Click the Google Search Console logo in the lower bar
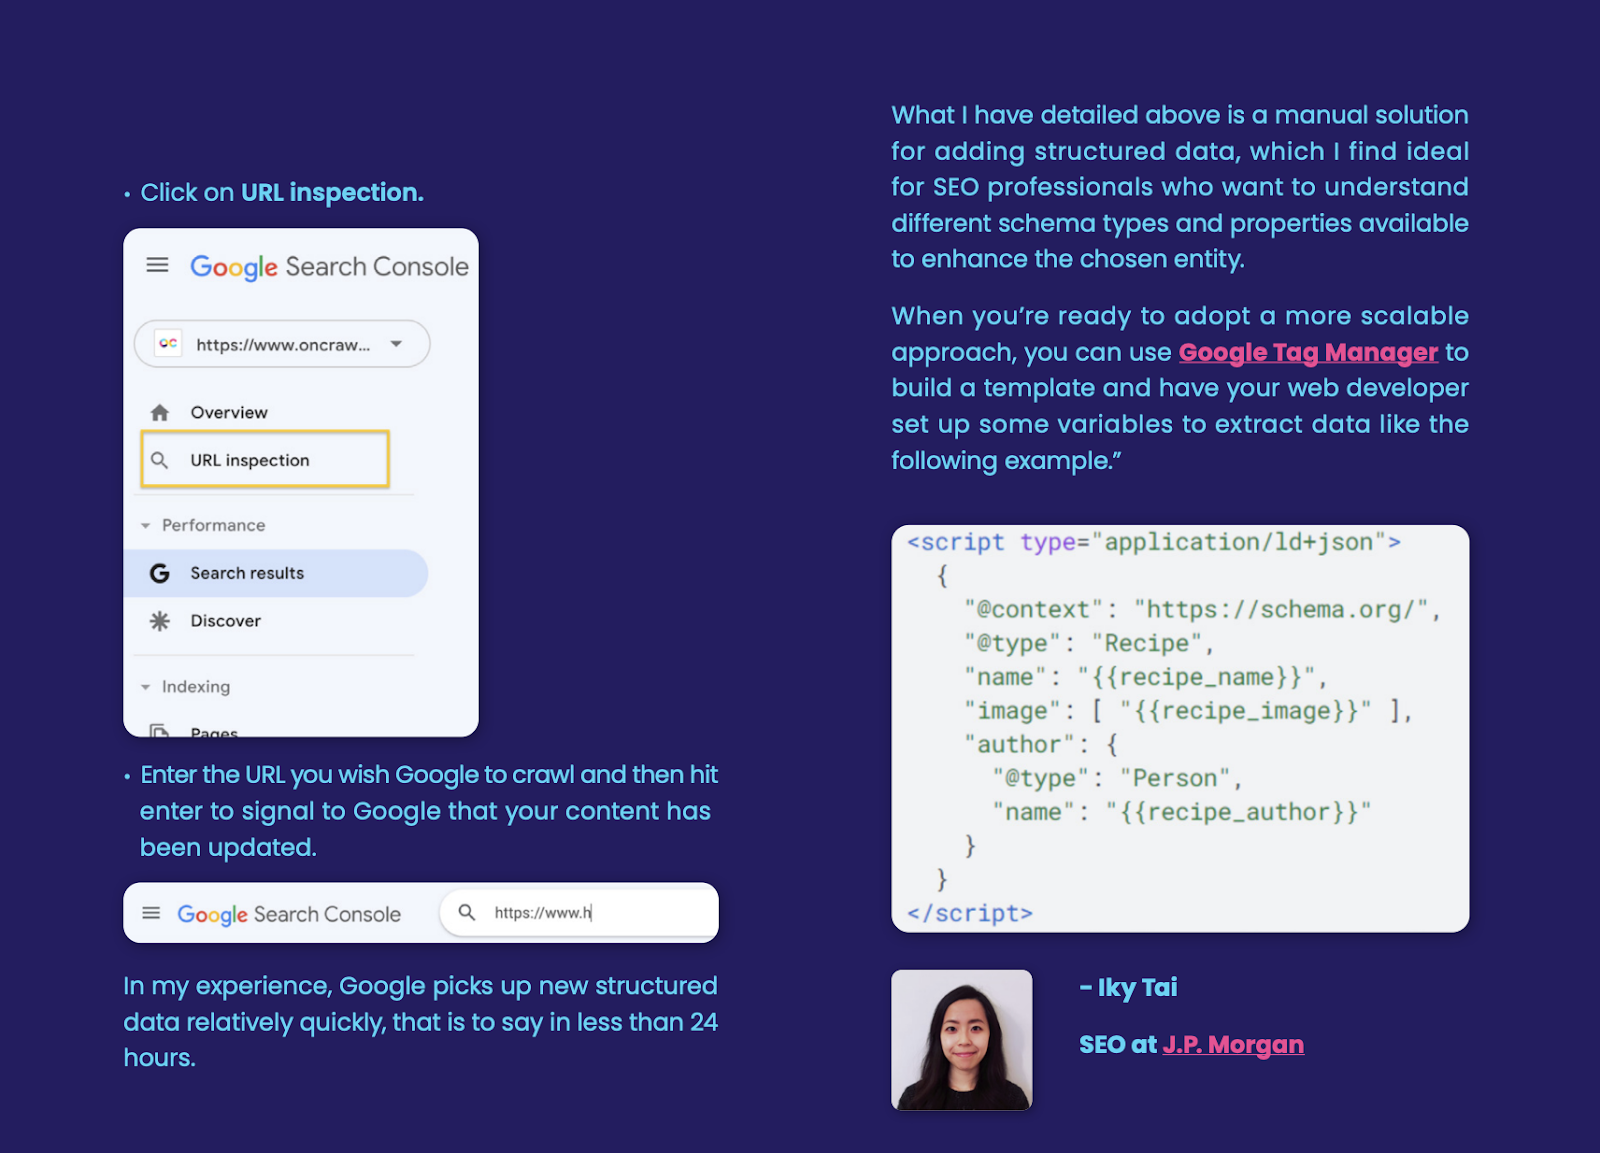The image size is (1600, 1153). click(289, 914)
